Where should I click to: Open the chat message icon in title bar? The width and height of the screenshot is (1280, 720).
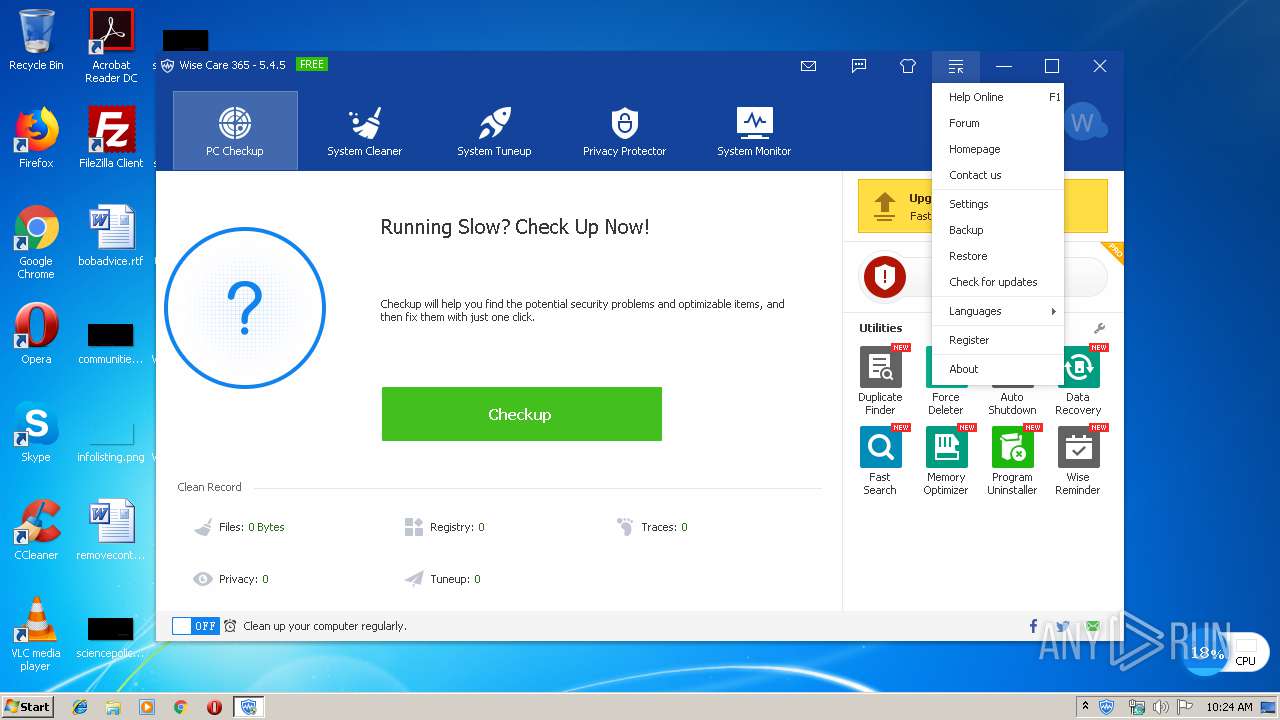point(858,66)
